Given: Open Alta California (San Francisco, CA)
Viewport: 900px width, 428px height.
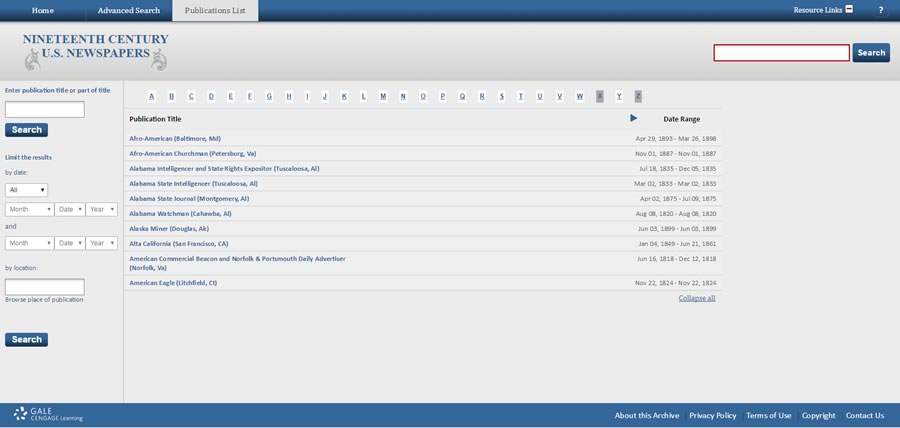Looking at the screenshot, I should (179, 243).
